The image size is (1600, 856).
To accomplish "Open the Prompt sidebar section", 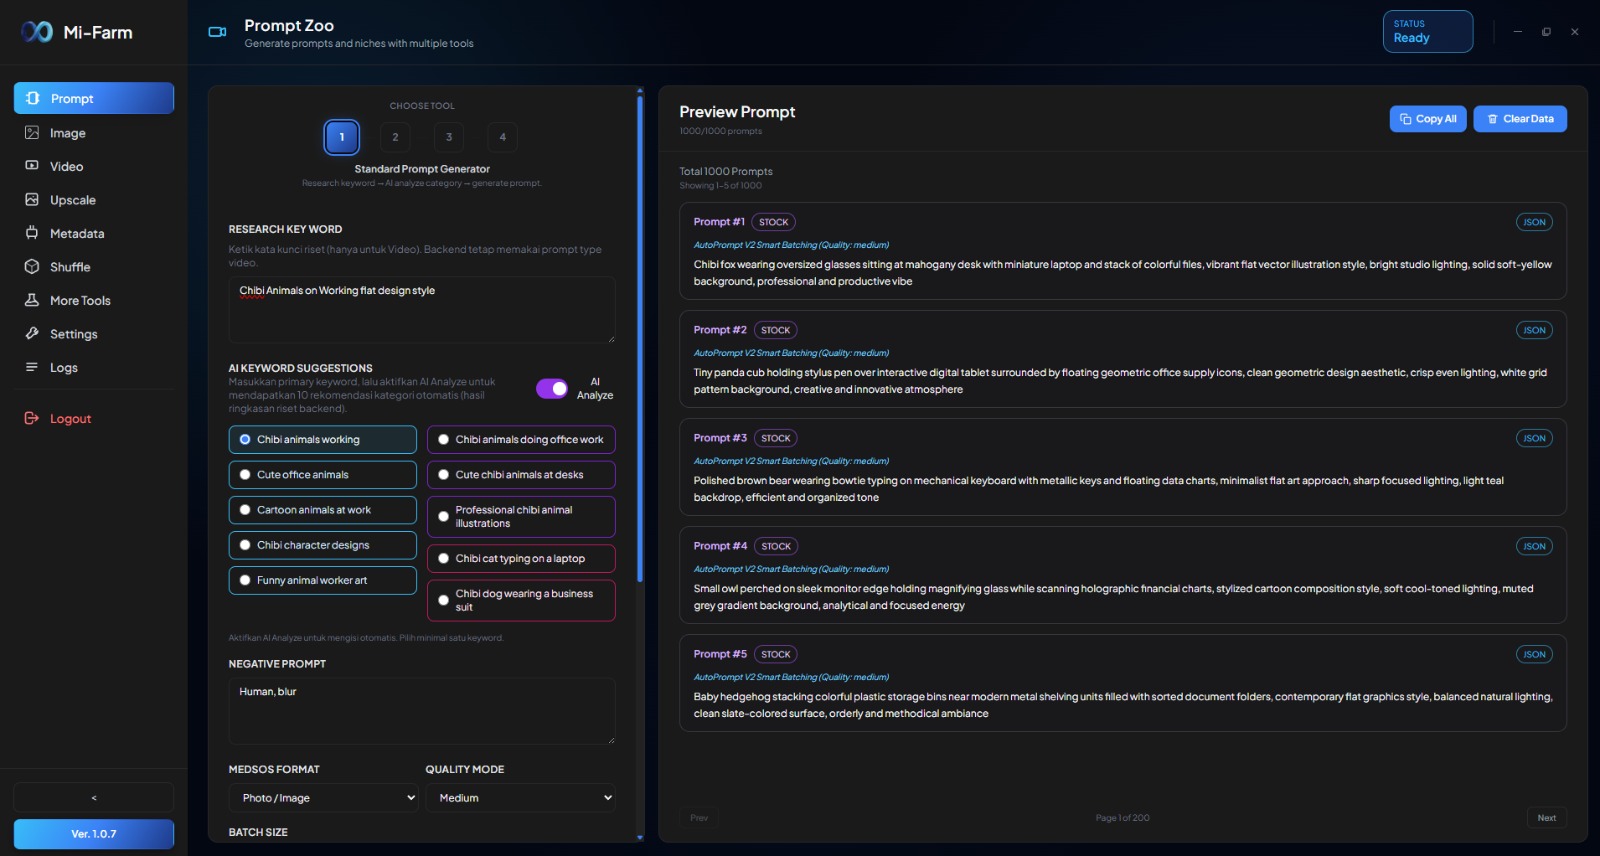I will point(94,98).
